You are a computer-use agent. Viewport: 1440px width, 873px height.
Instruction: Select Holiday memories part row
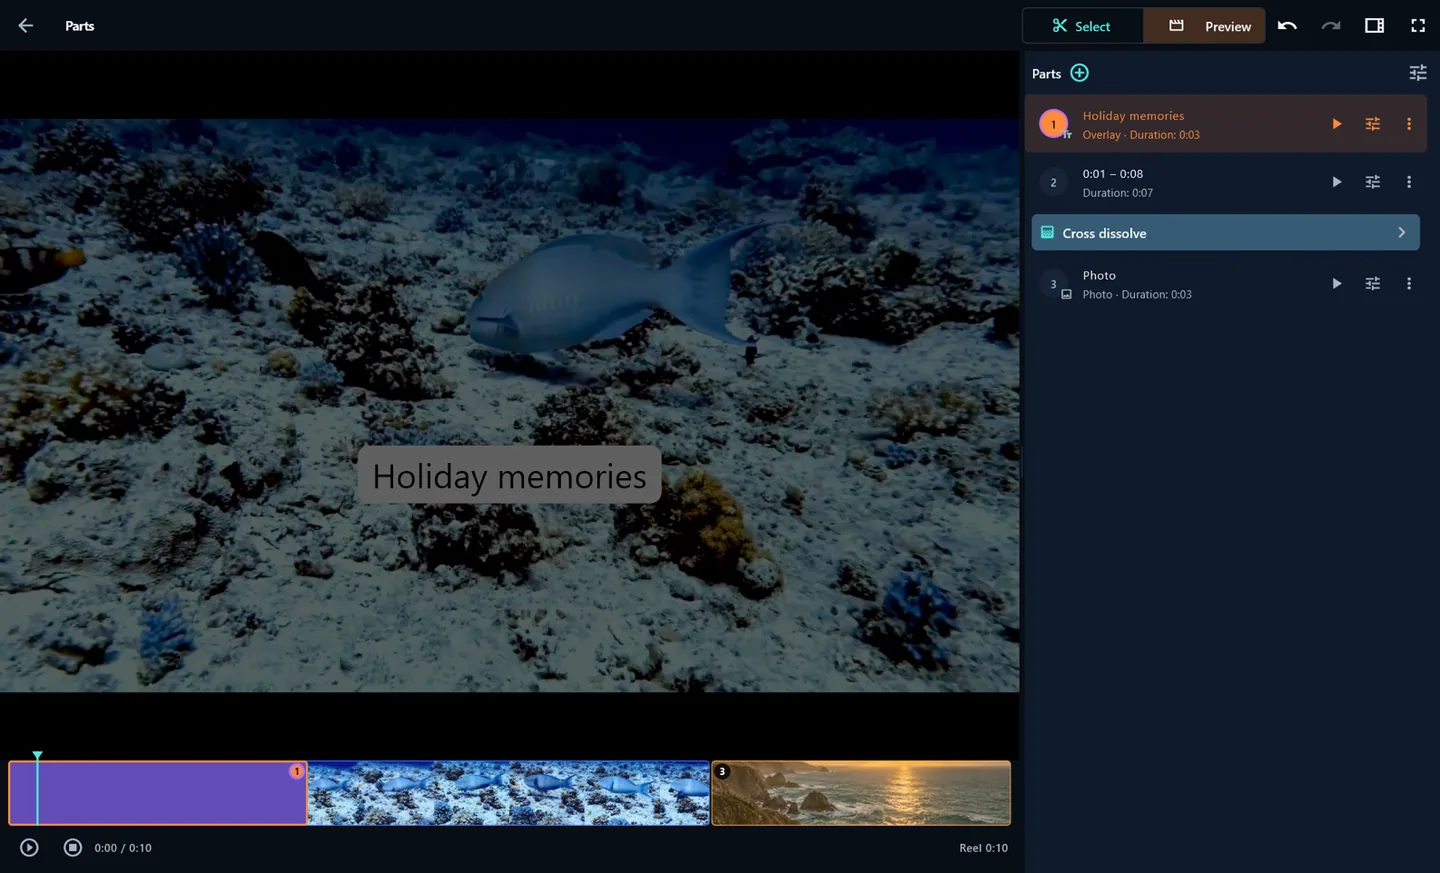click(x=1225, y=124)
